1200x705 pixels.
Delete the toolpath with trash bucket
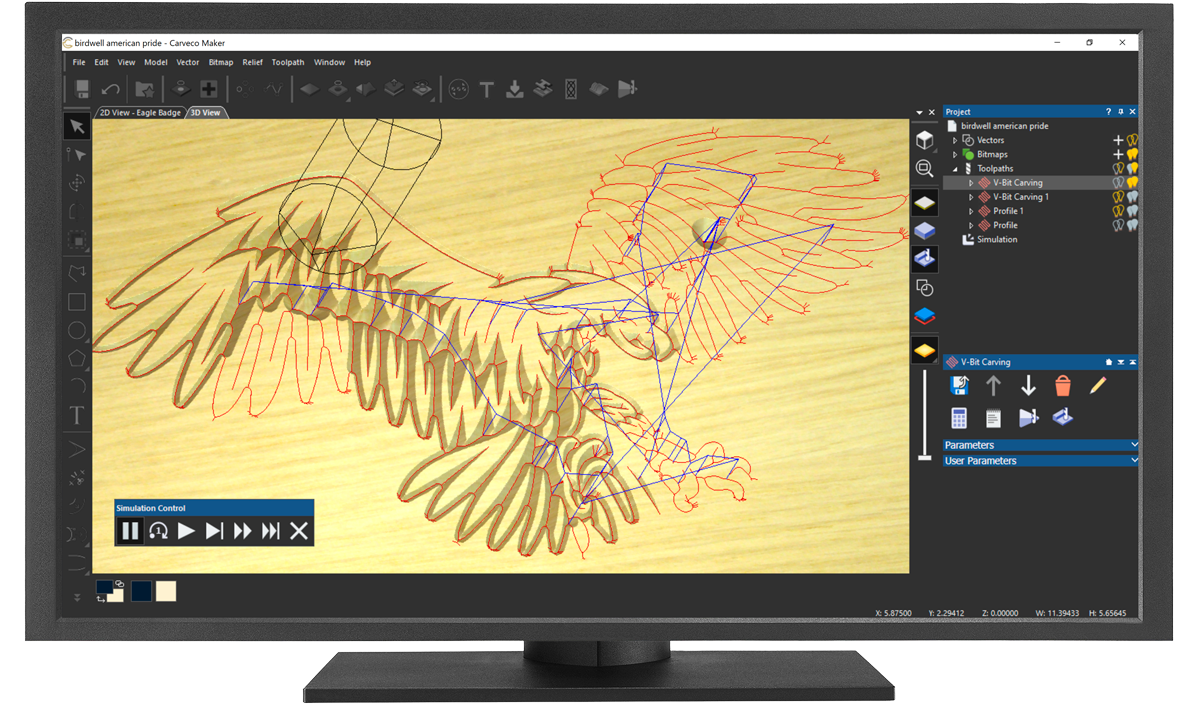[1063, 386]
